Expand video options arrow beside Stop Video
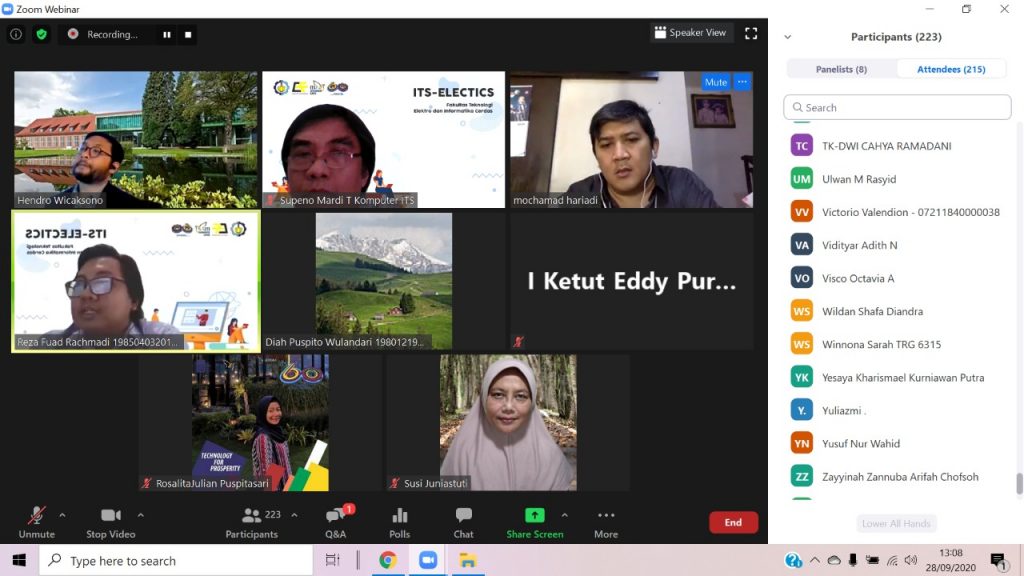The height and width of the screenshot is (576, 1024). (140, 515)
